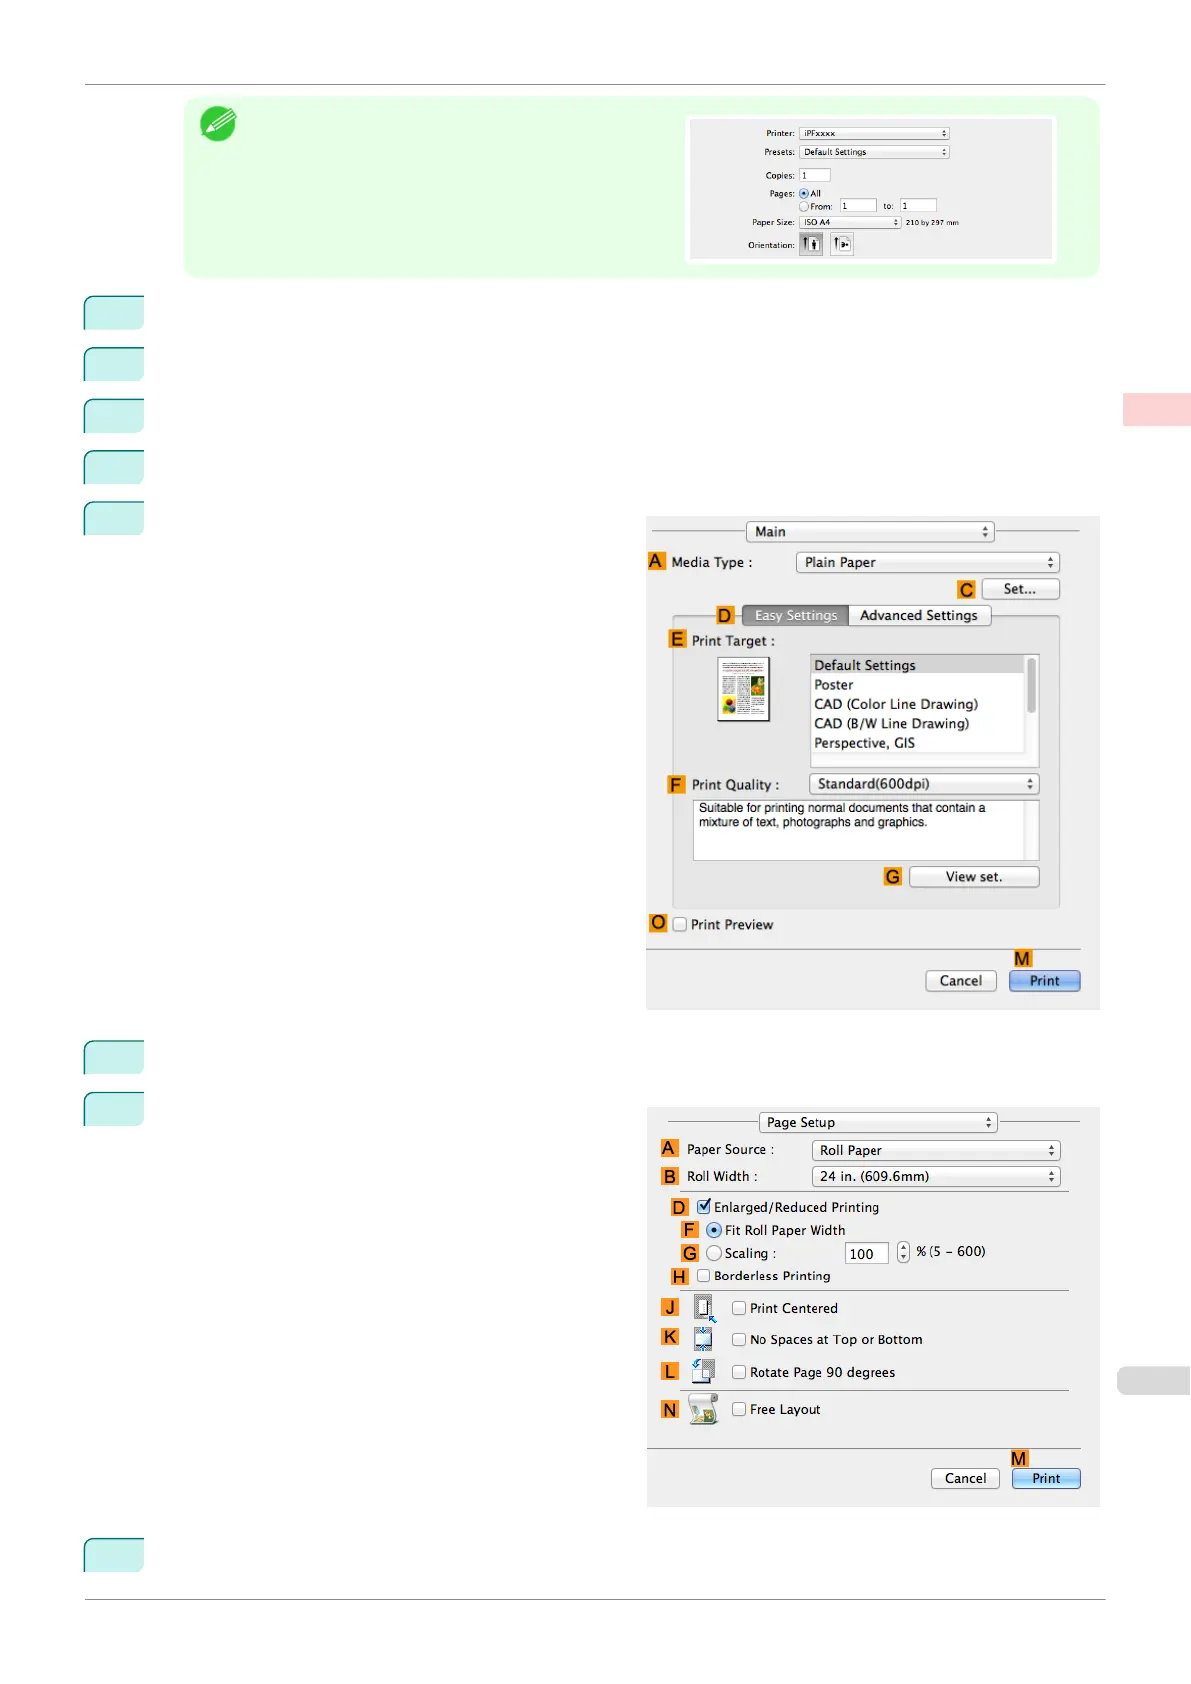The image size is (1191, 1684).
Task: Open the Presets dropdown
Action: point(874,152)
